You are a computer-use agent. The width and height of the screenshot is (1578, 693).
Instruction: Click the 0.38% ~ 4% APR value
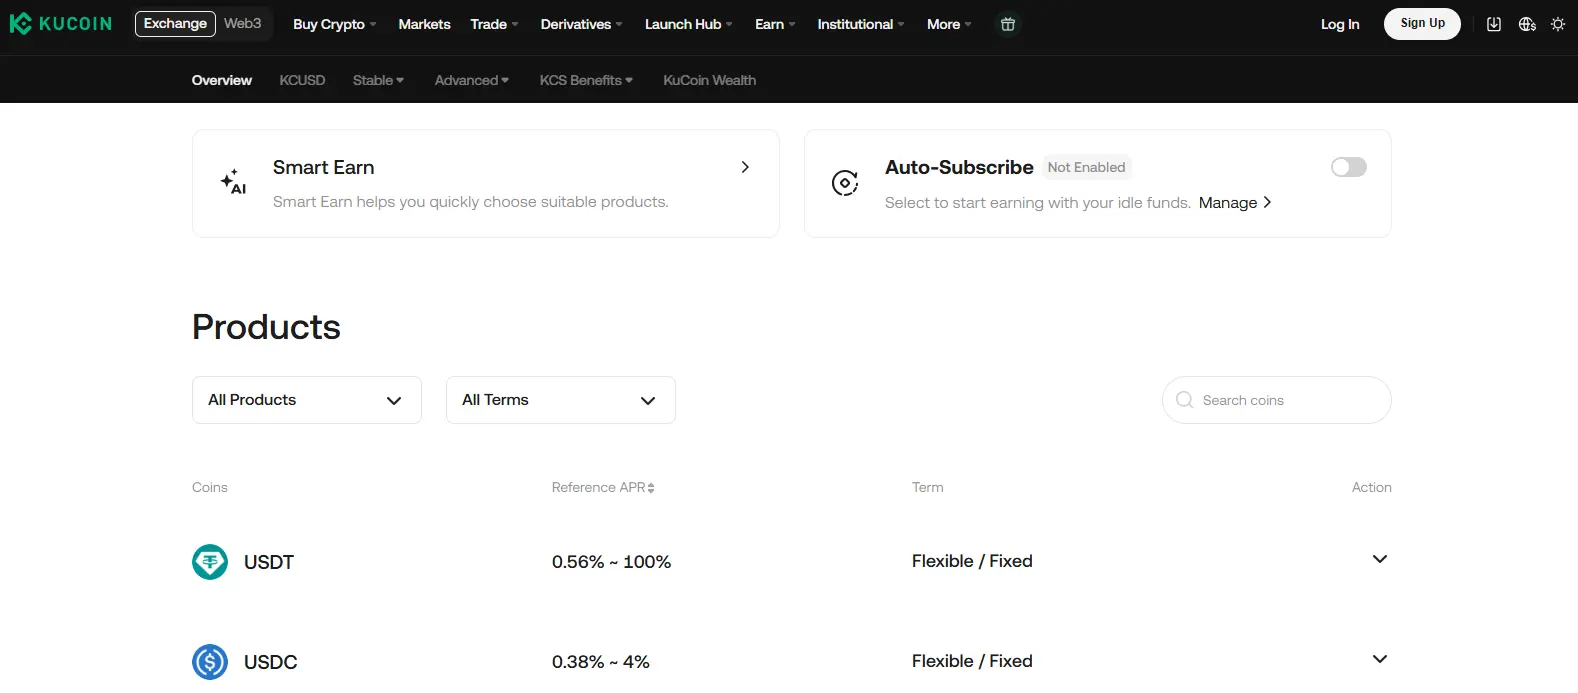pyautogui.click(x=601, y=662)
